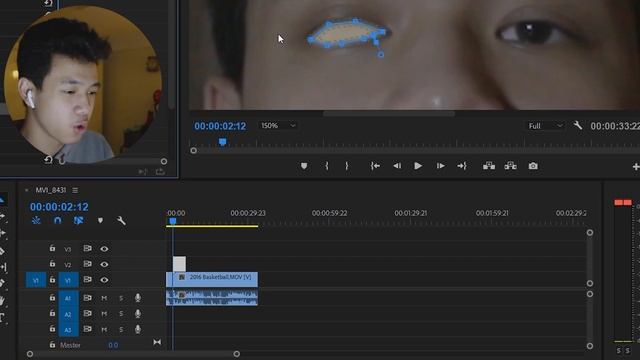Jump to Out point in Program Monitor

point(462,166)
